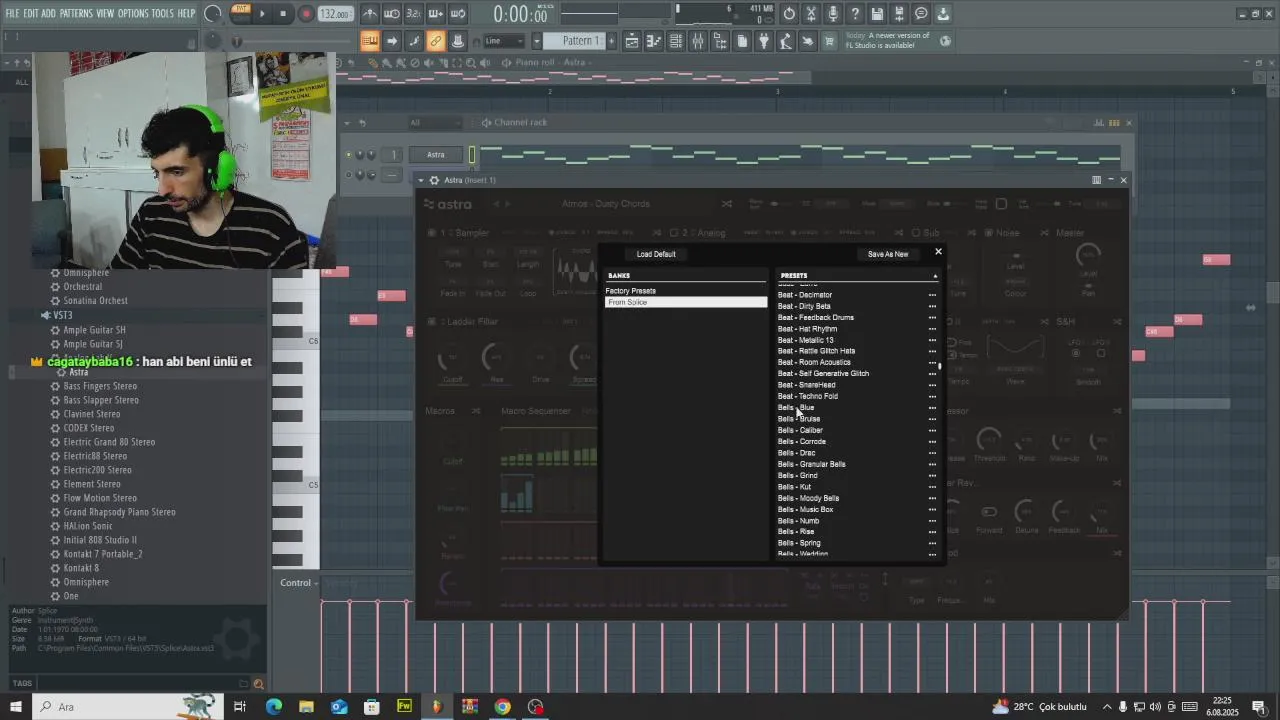Open Chrome from the taskbar

(502, 707)
